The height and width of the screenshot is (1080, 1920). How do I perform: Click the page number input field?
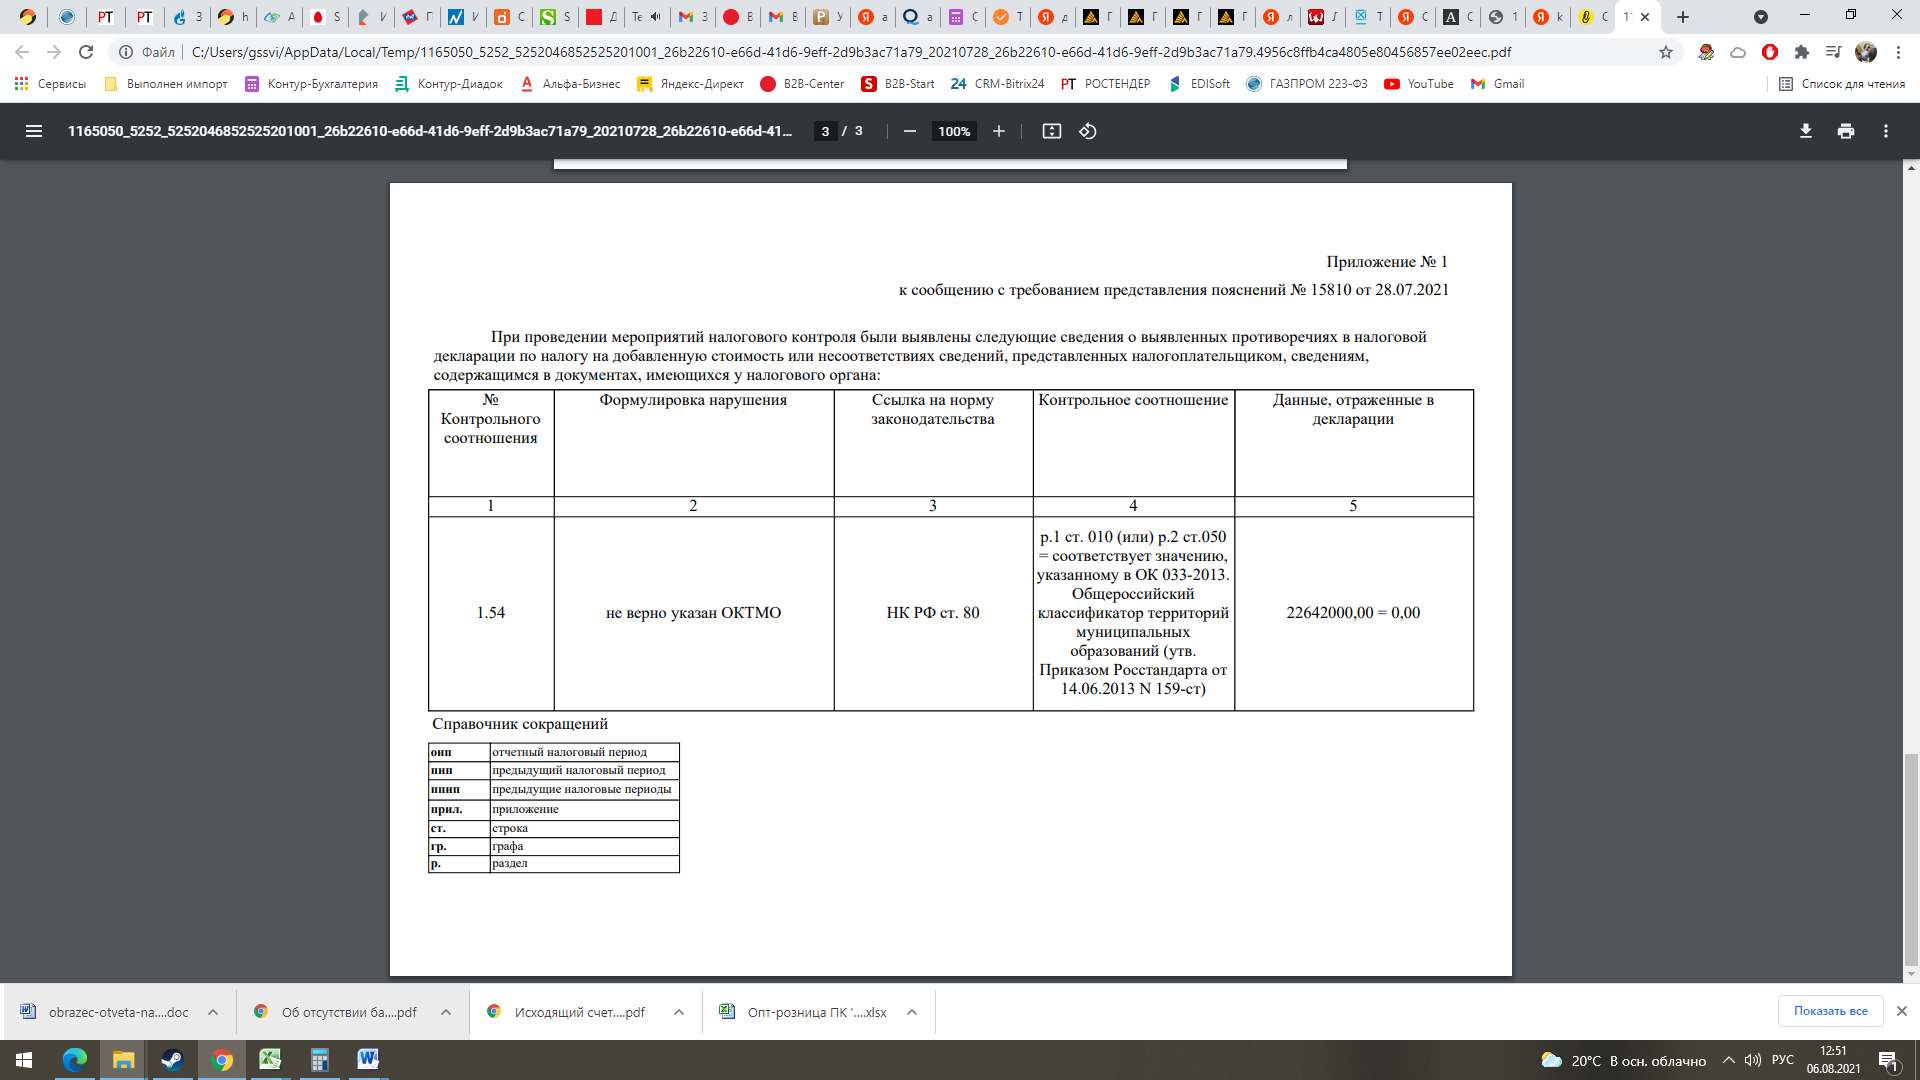click(825, 131)
